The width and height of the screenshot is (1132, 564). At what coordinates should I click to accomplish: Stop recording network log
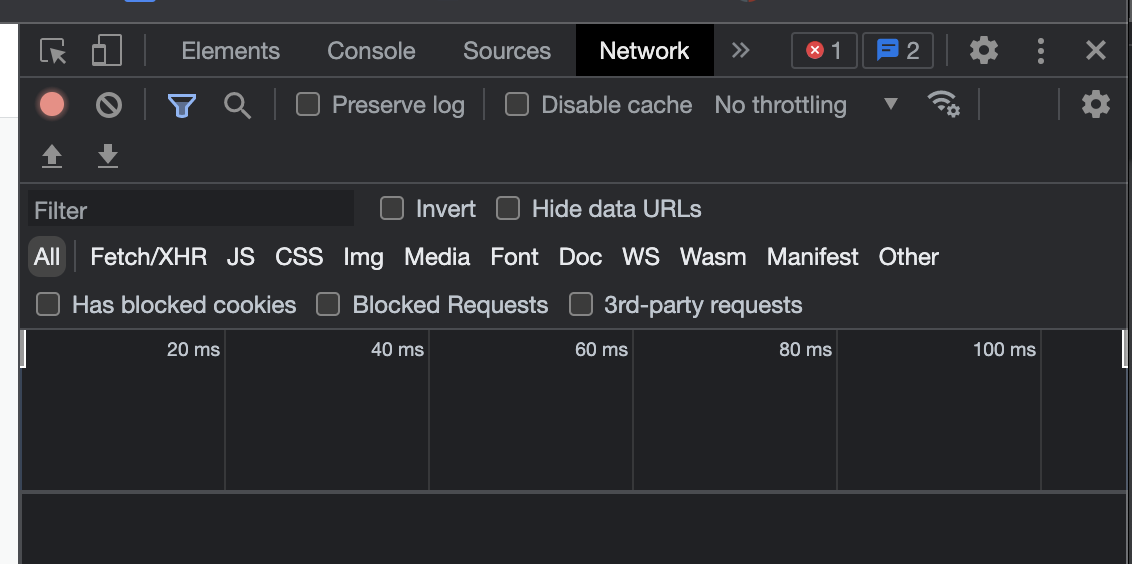pyautogui.click(x=52, y=105)
